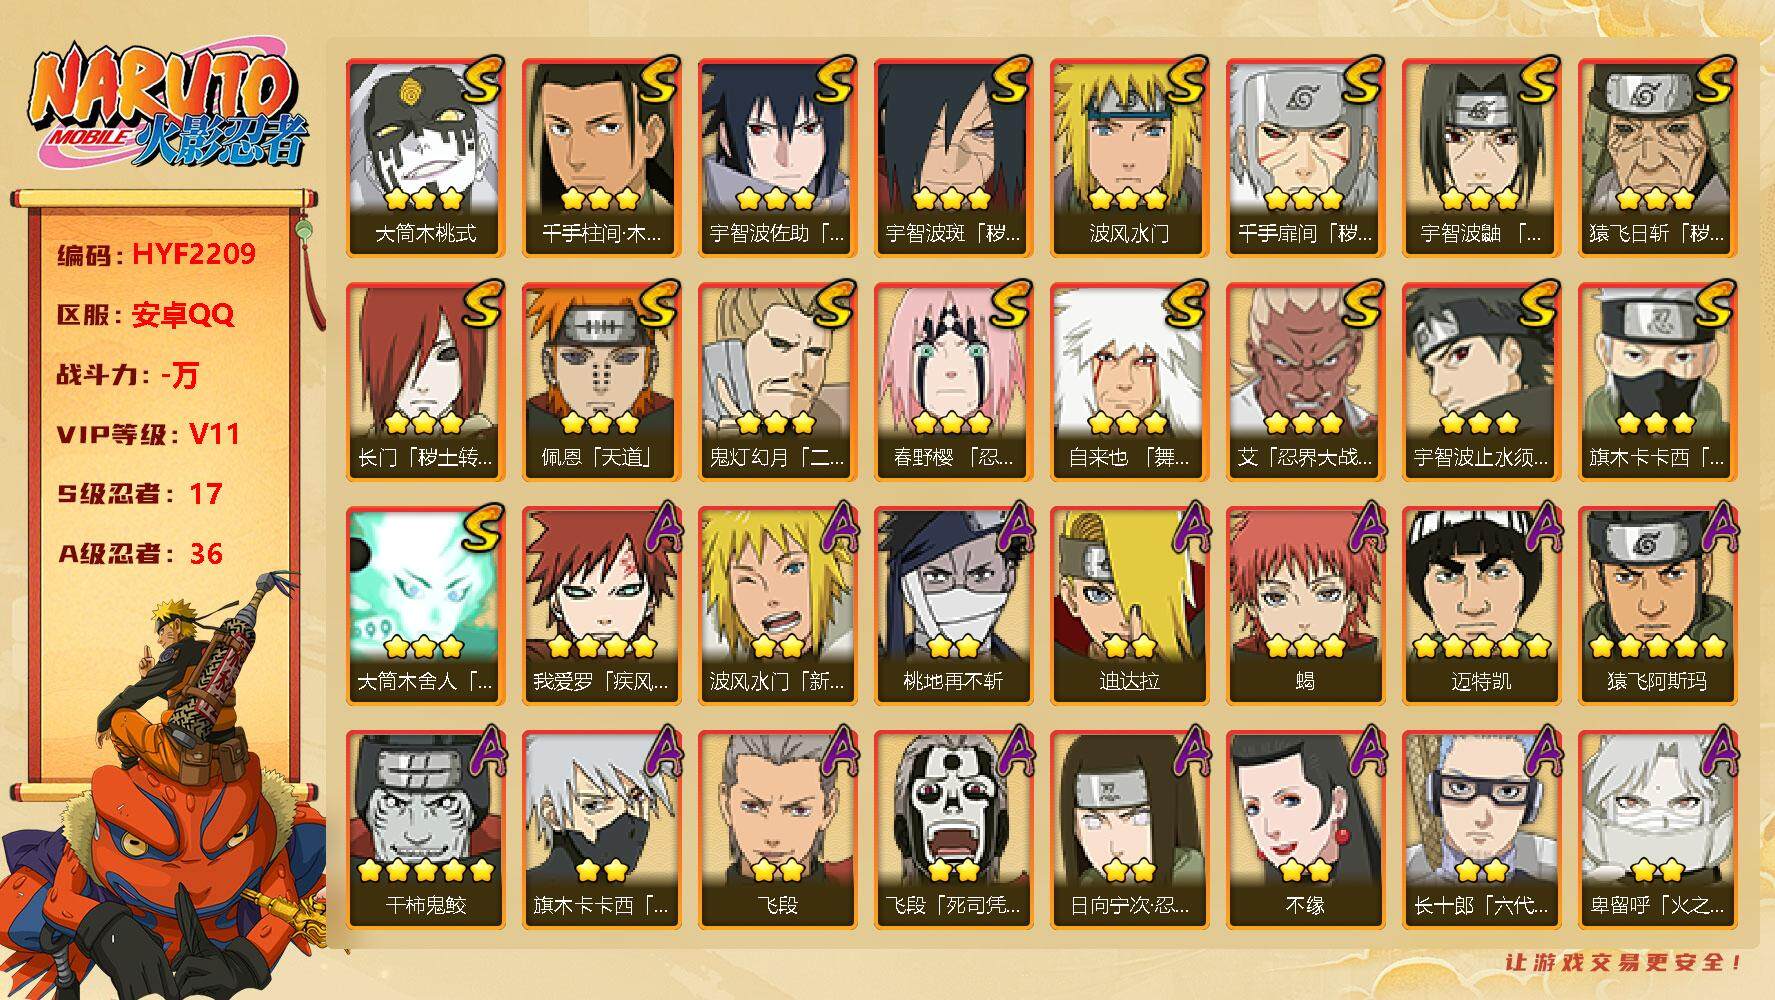Select the 佩恩「天道」 character card
The height and width of the screenshot is (1000, 1775).
click(x=602, y=381)
